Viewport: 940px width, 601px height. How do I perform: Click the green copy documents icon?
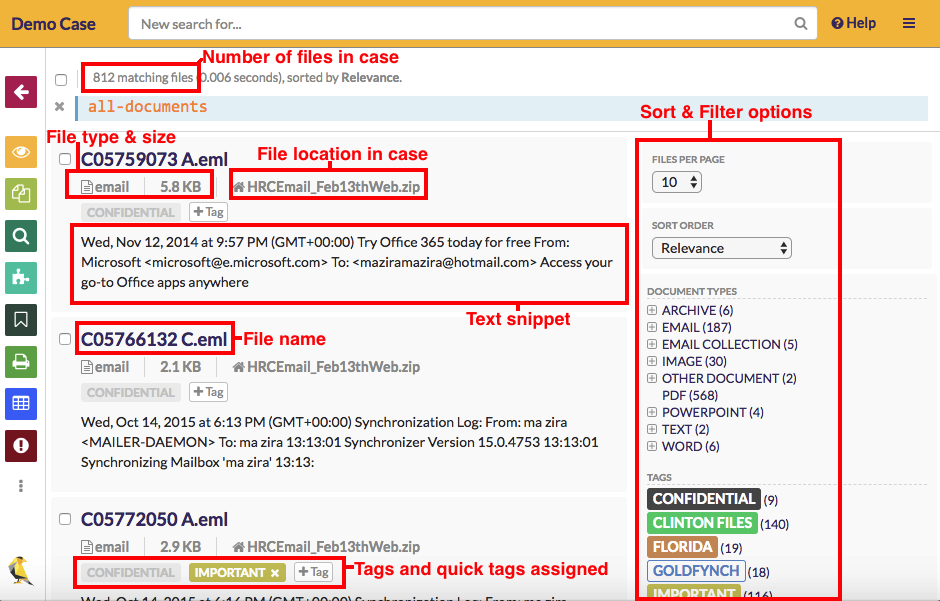coord(21,194)
